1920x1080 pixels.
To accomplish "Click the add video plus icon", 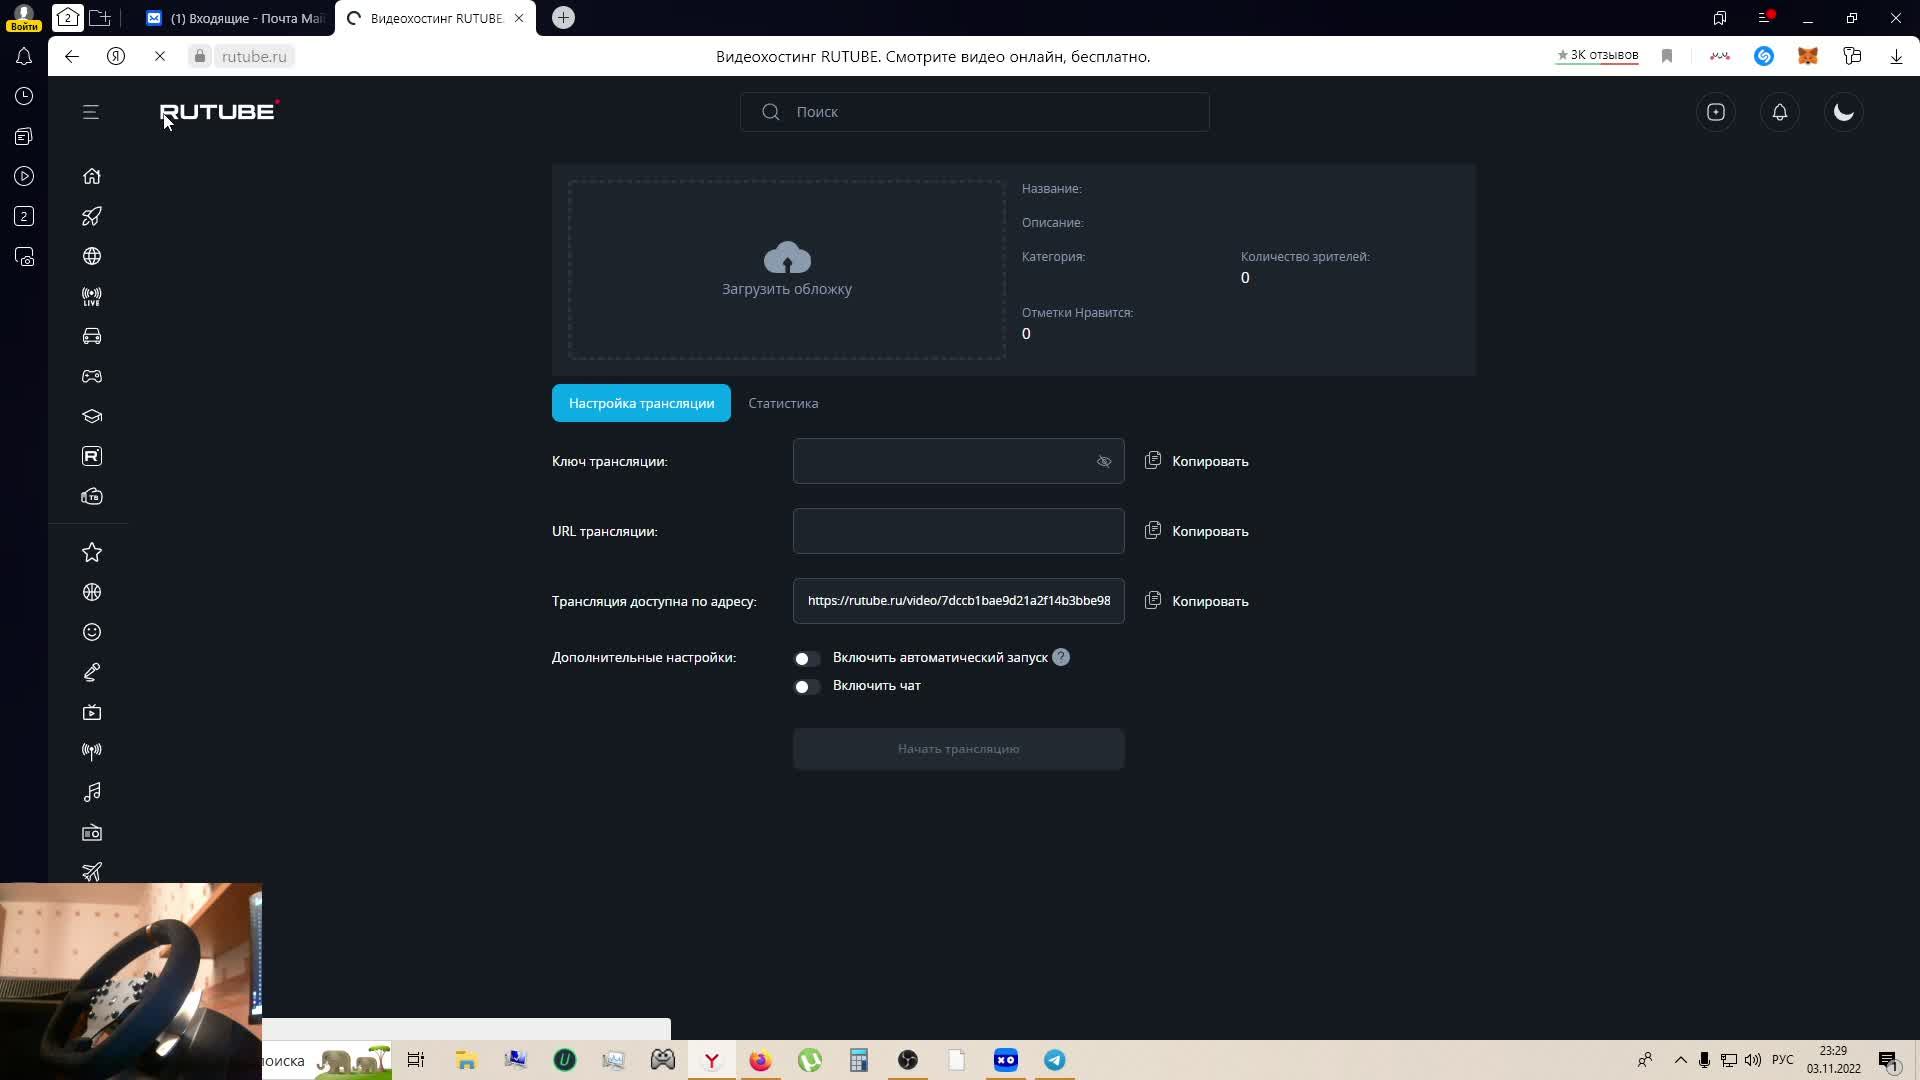I will coord(1716,112).
